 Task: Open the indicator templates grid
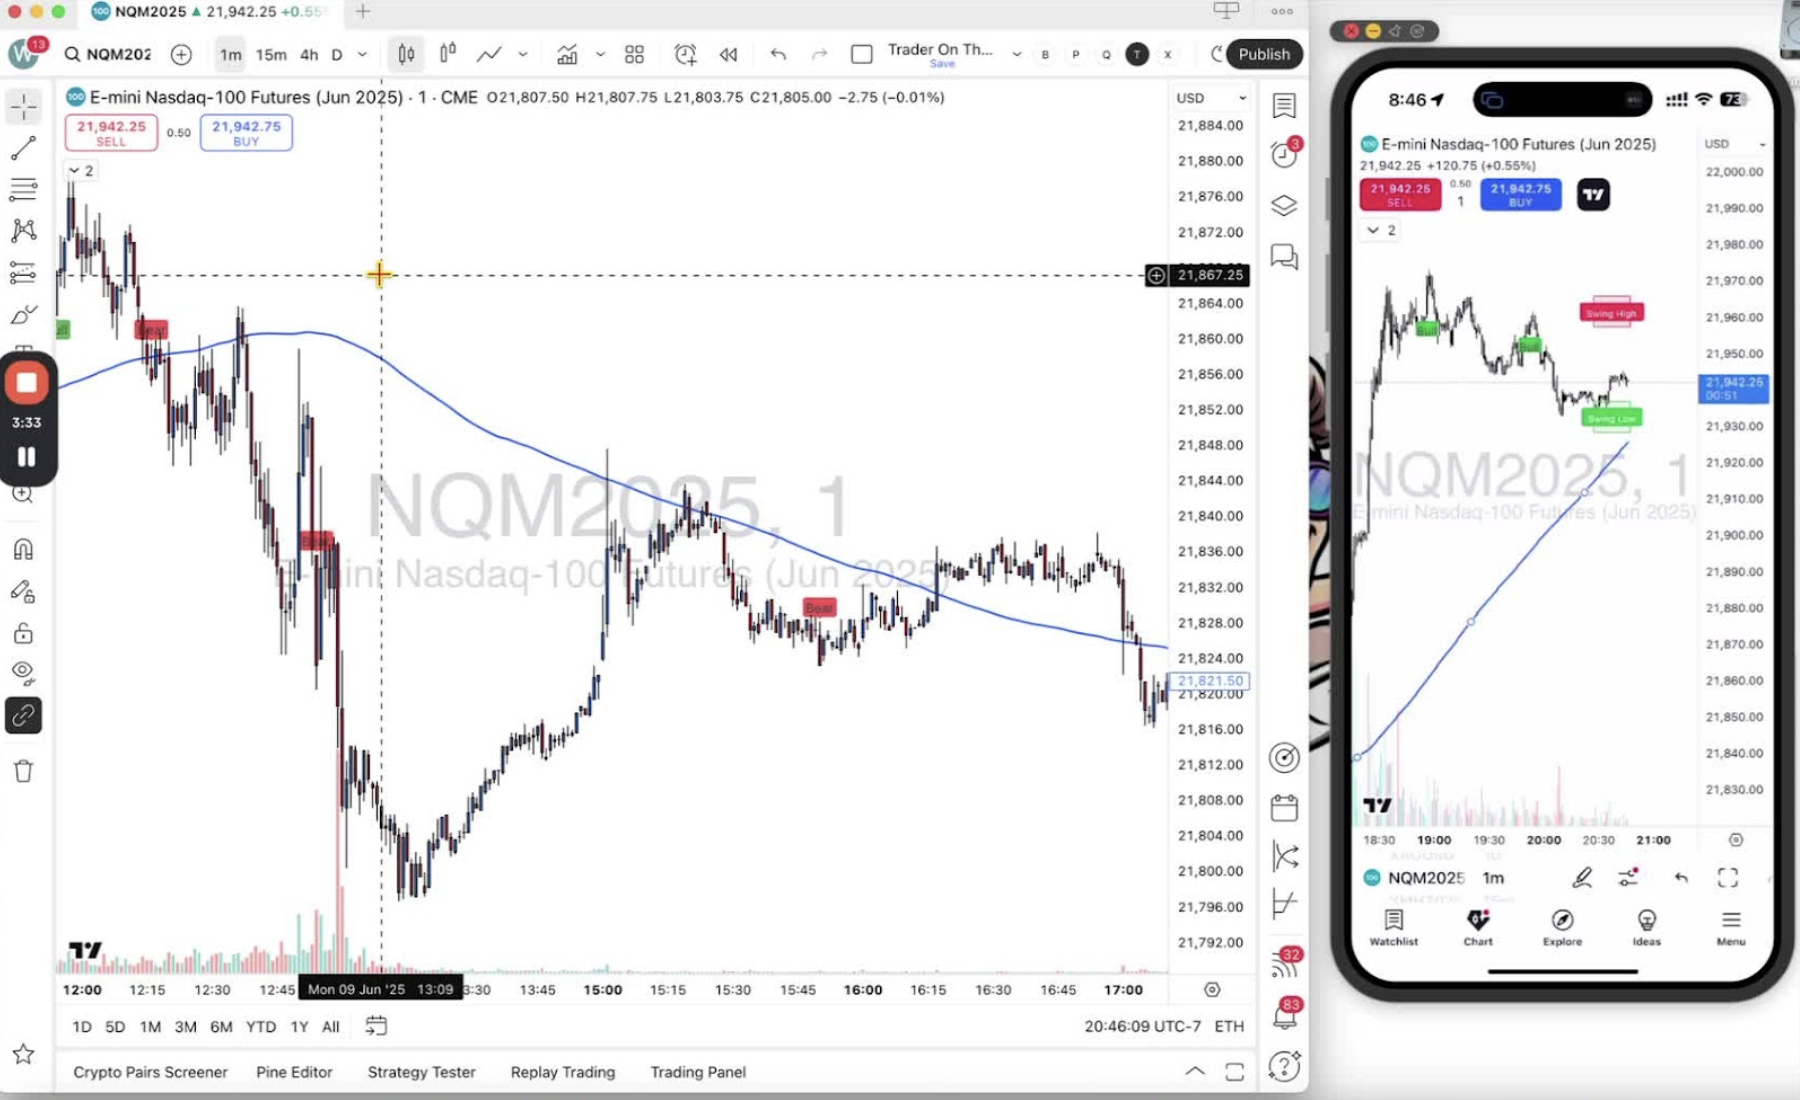[634, 54]
